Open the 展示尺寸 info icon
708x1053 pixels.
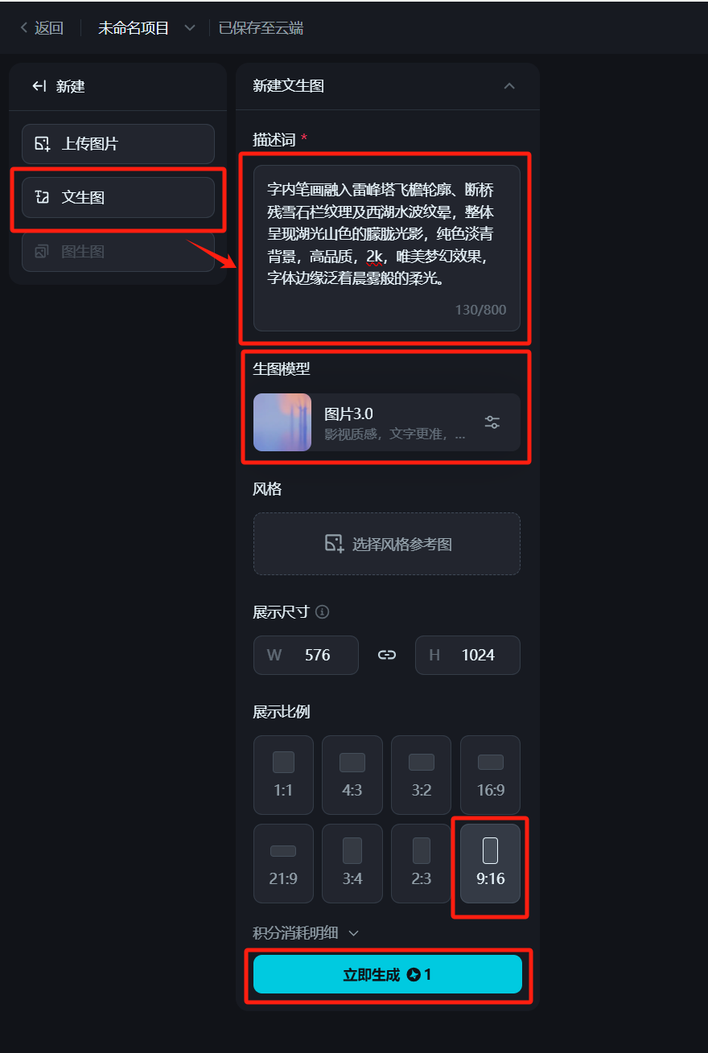[322, 612]
